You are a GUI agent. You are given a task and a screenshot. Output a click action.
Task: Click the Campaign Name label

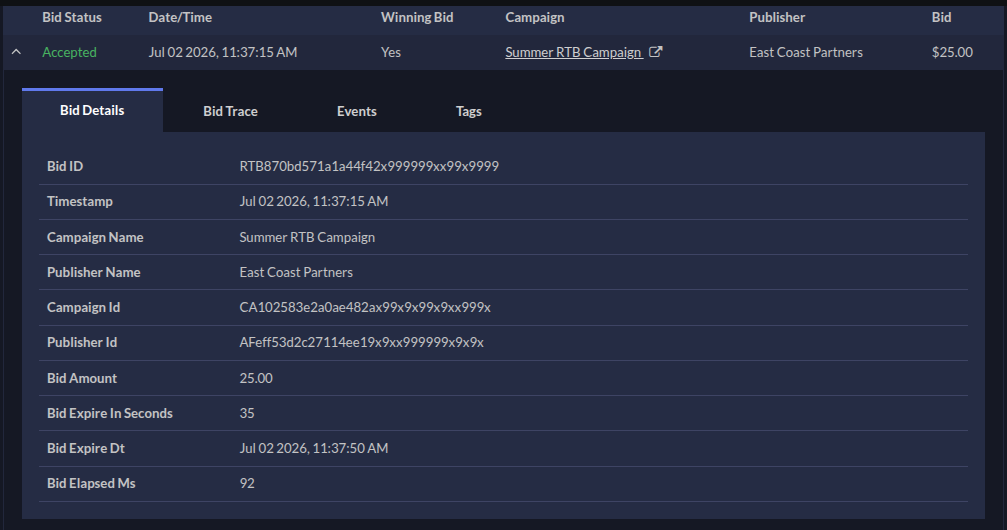coord(95,237)
